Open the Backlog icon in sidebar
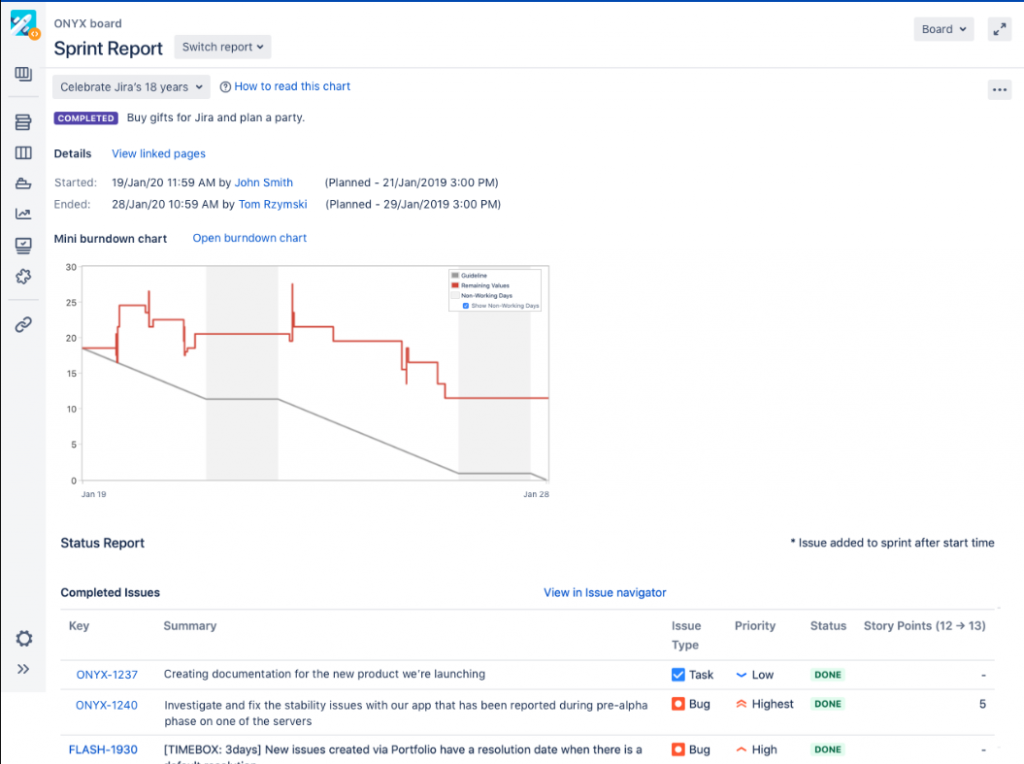This screenshot has width=1024, height=764. pos(23,123)
